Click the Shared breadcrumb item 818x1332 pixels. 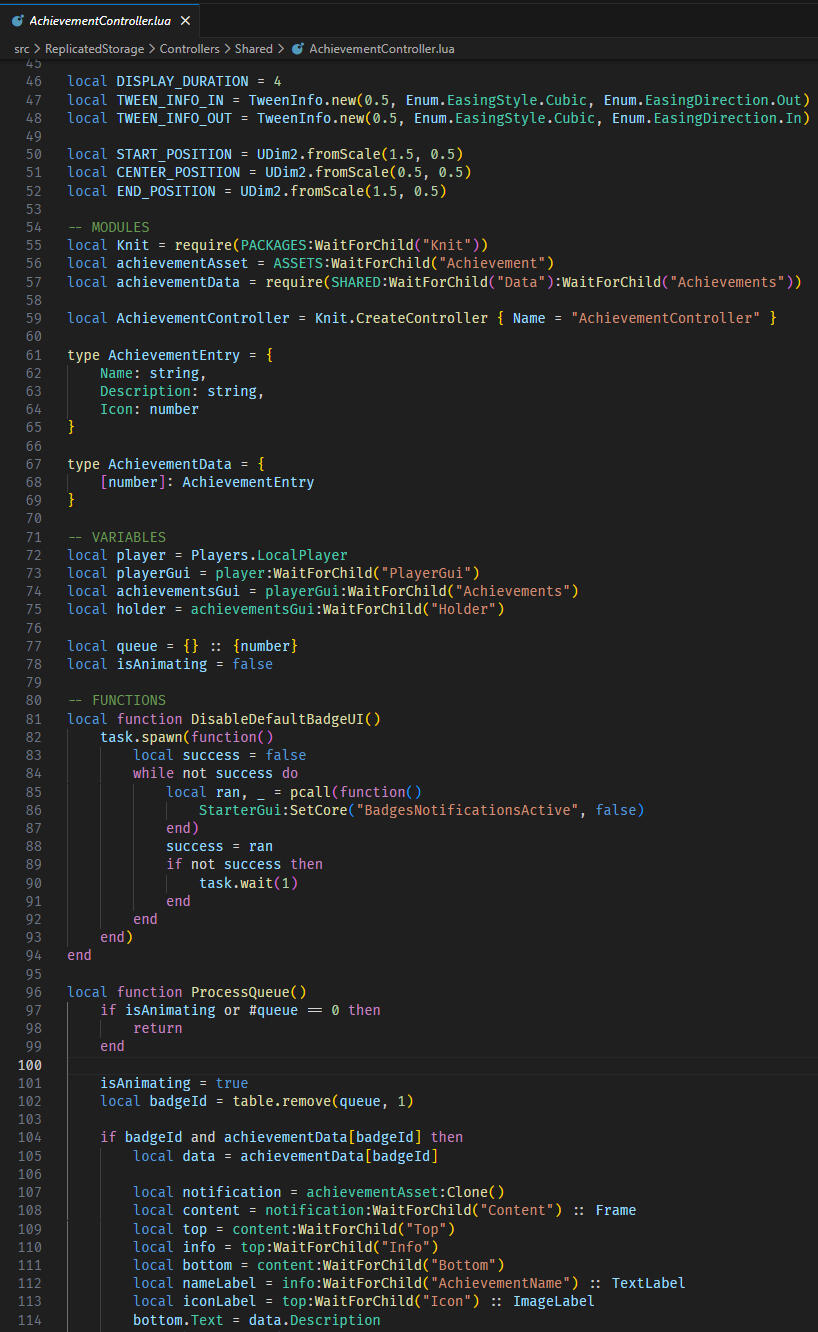click(x=254, y=48)
